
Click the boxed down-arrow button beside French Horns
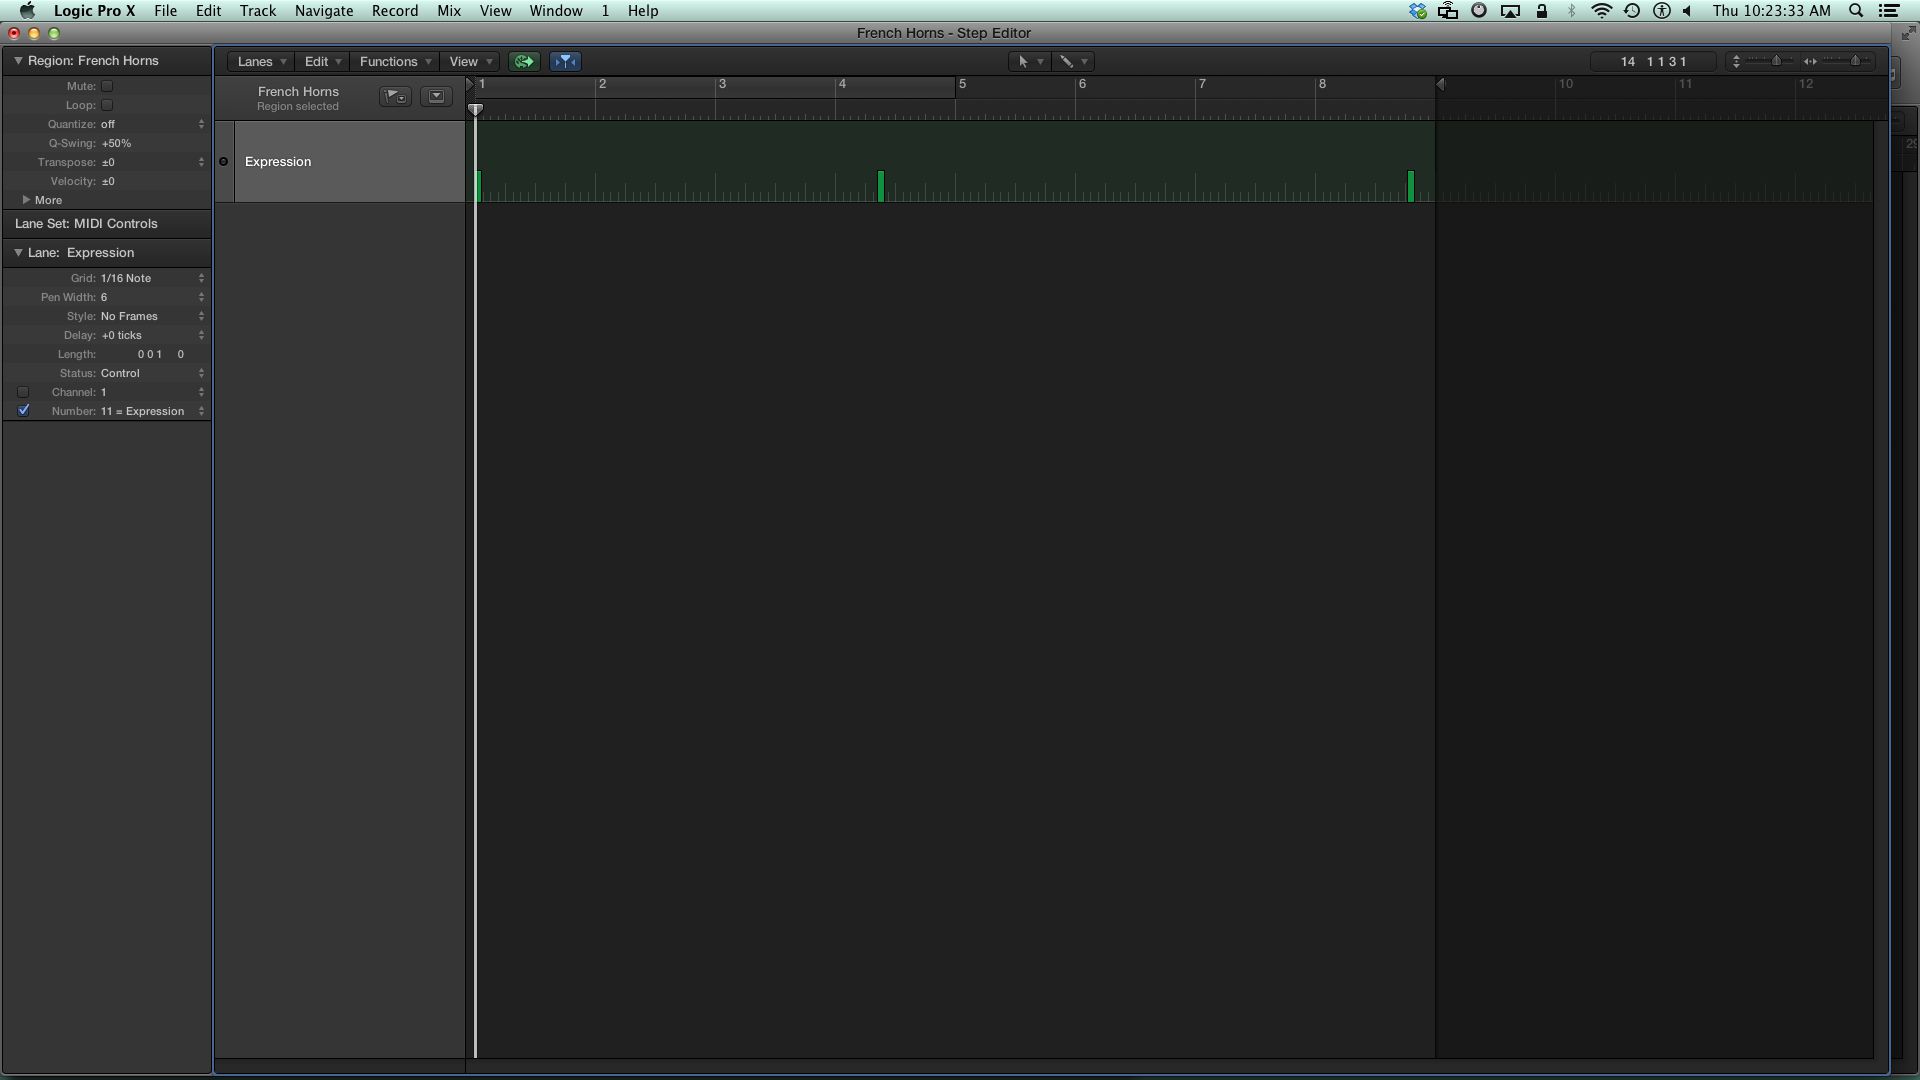pos(436,97)
